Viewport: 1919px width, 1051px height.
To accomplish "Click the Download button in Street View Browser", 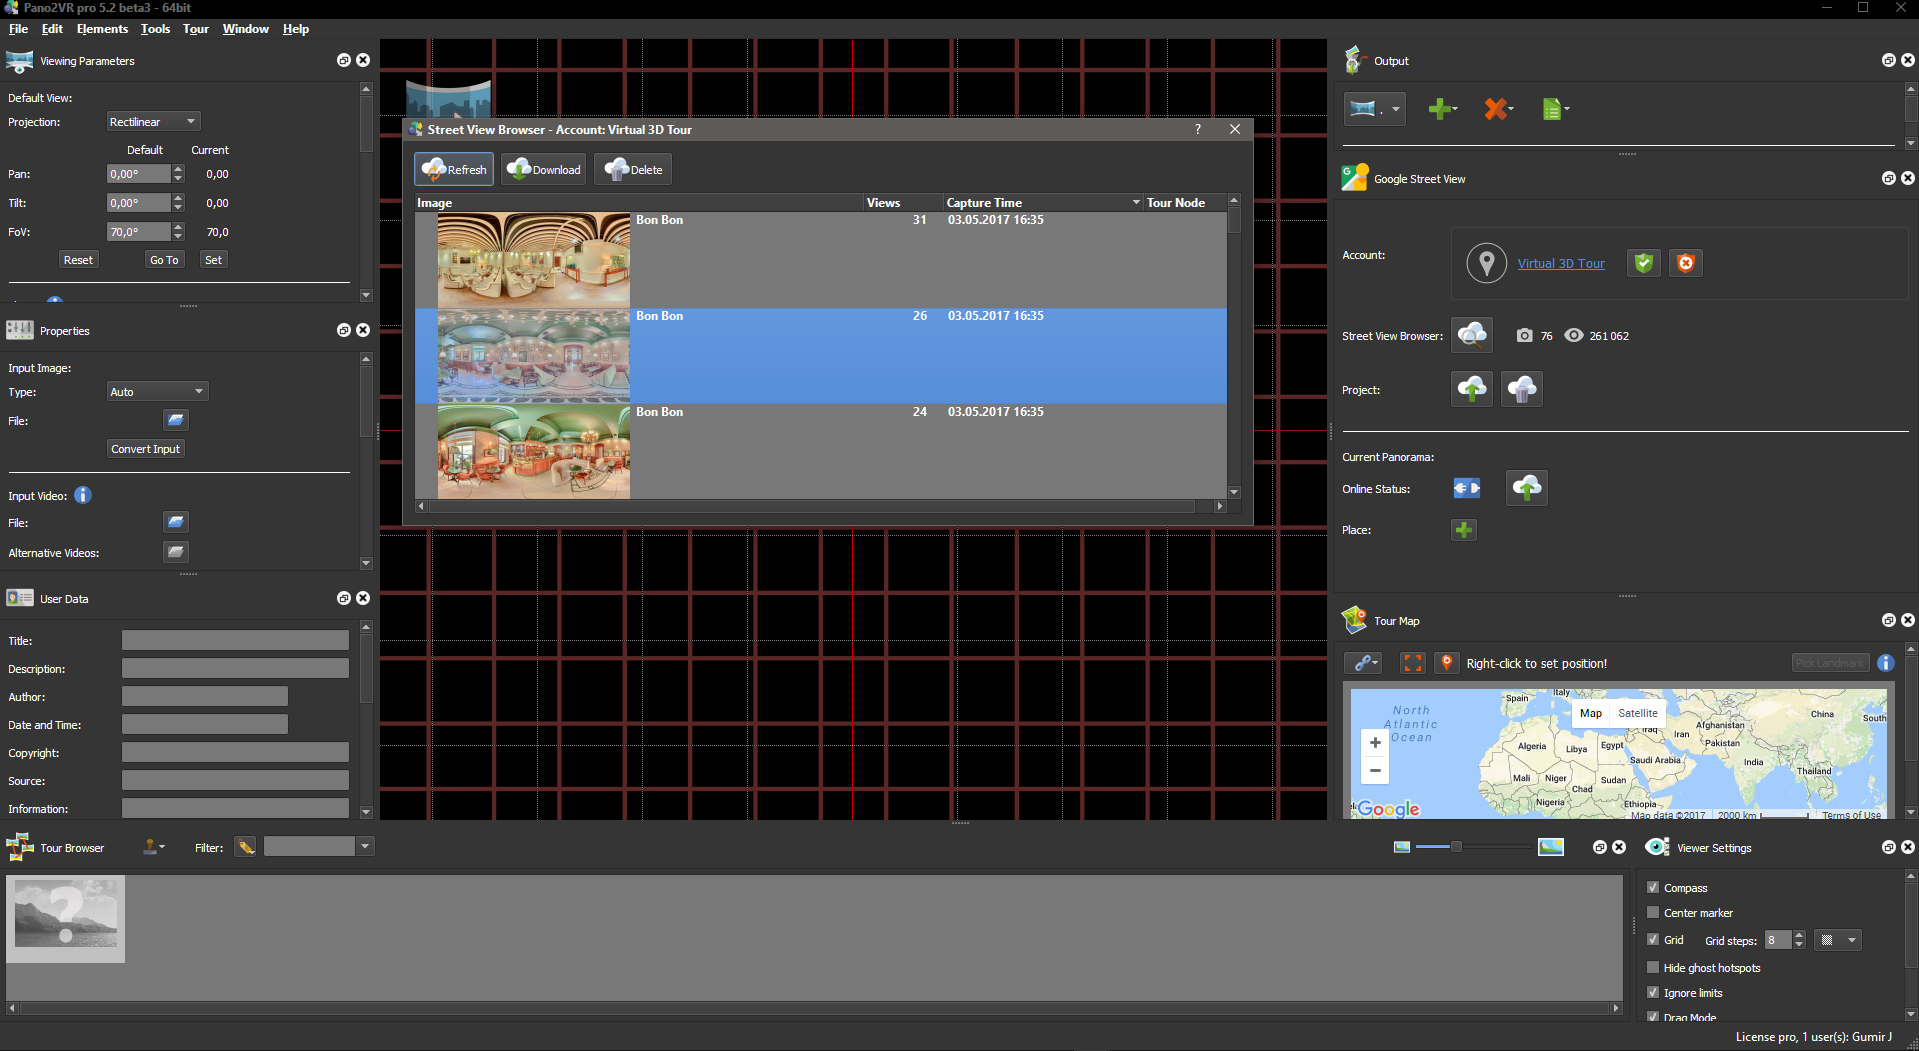I will 545,170.
